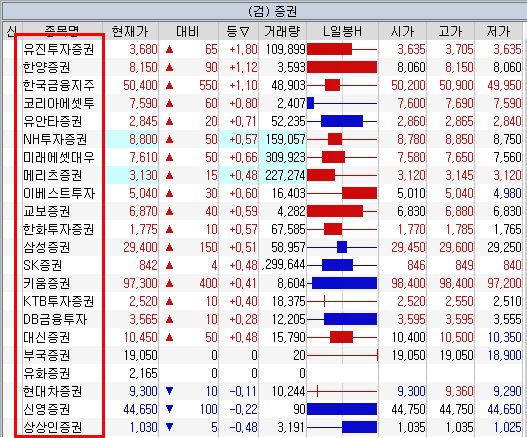Click the red candlestick bar for 한양증권
Image resolution: width=527 pixels, height=438 pixels.
coord(342,67)
